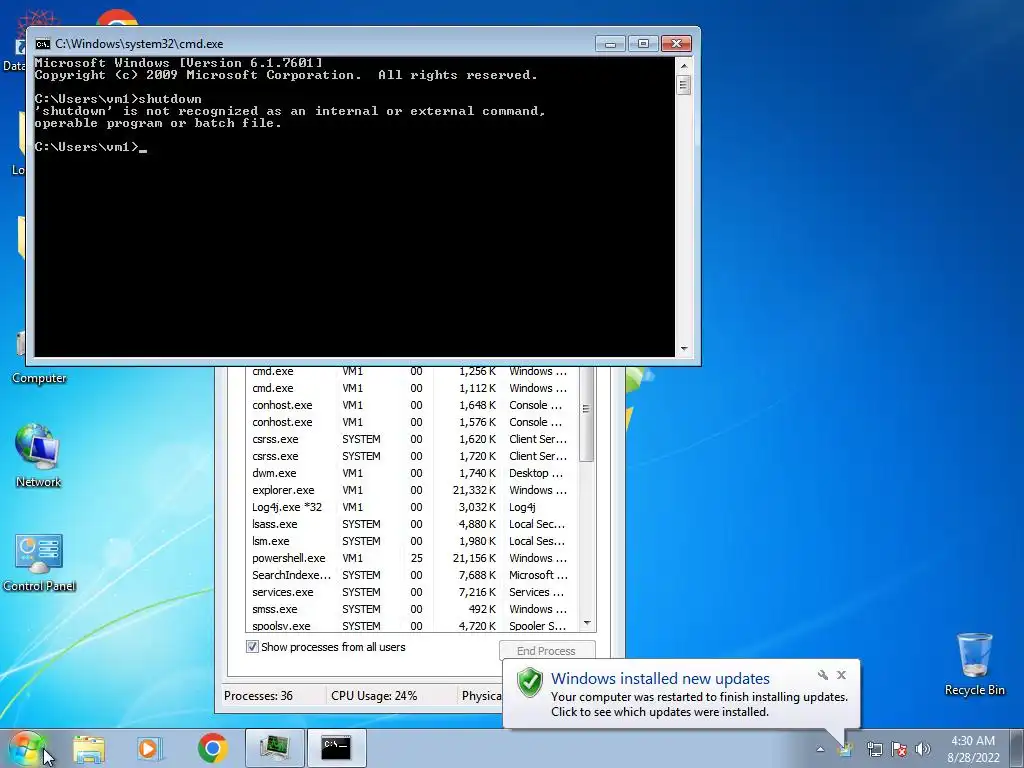Click the Processes: 36 status entry
Viewport: 1024px width, 768px height.
[259, 696]
